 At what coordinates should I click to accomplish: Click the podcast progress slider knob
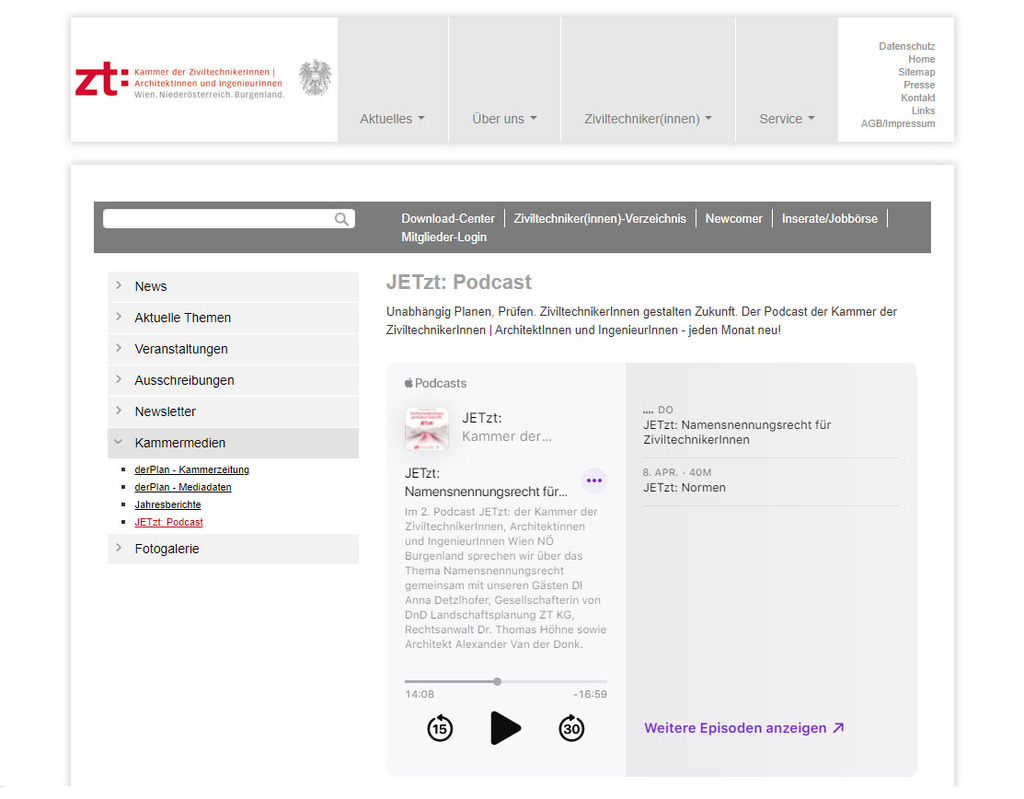497,681
